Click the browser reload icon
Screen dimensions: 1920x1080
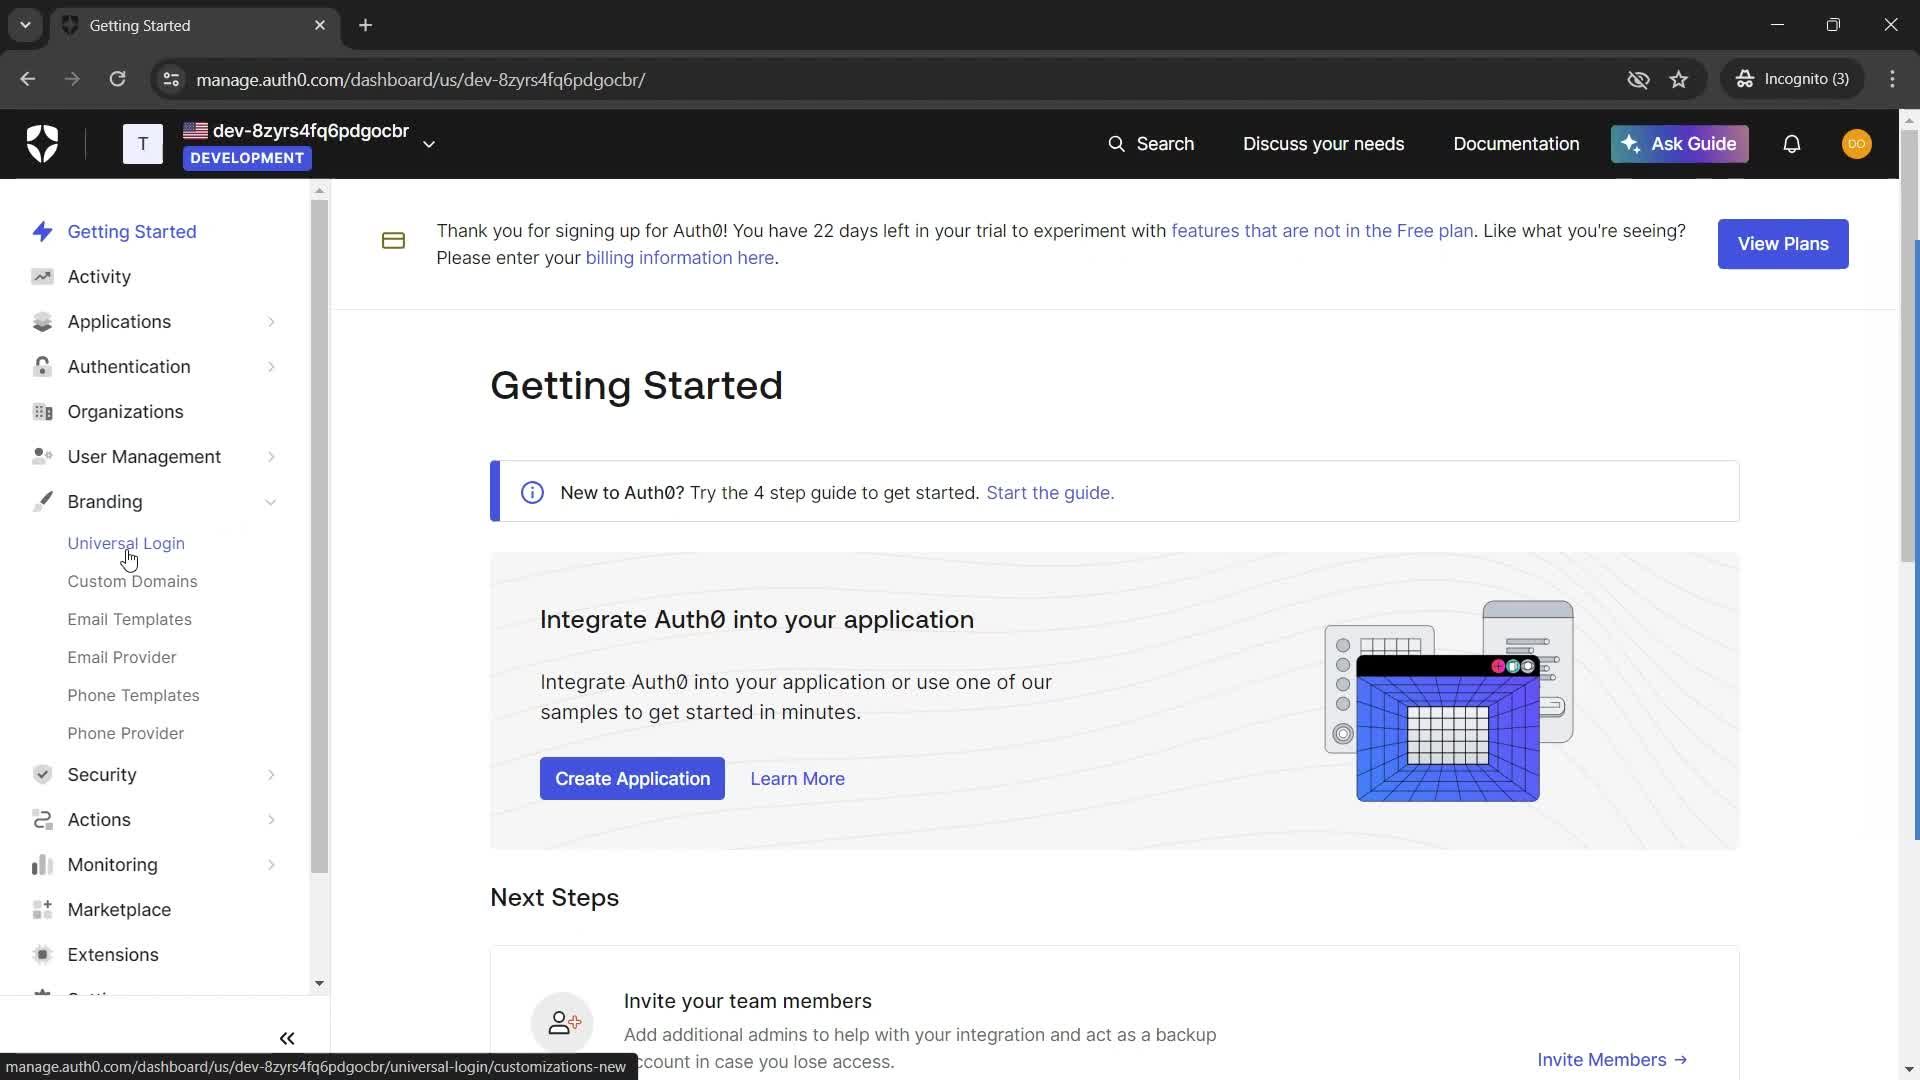click(117, 79)
